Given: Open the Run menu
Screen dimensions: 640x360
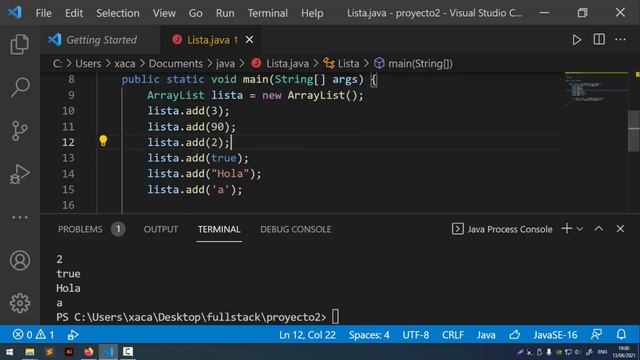Looking at the screenshot, I should [x=225, y=13].
